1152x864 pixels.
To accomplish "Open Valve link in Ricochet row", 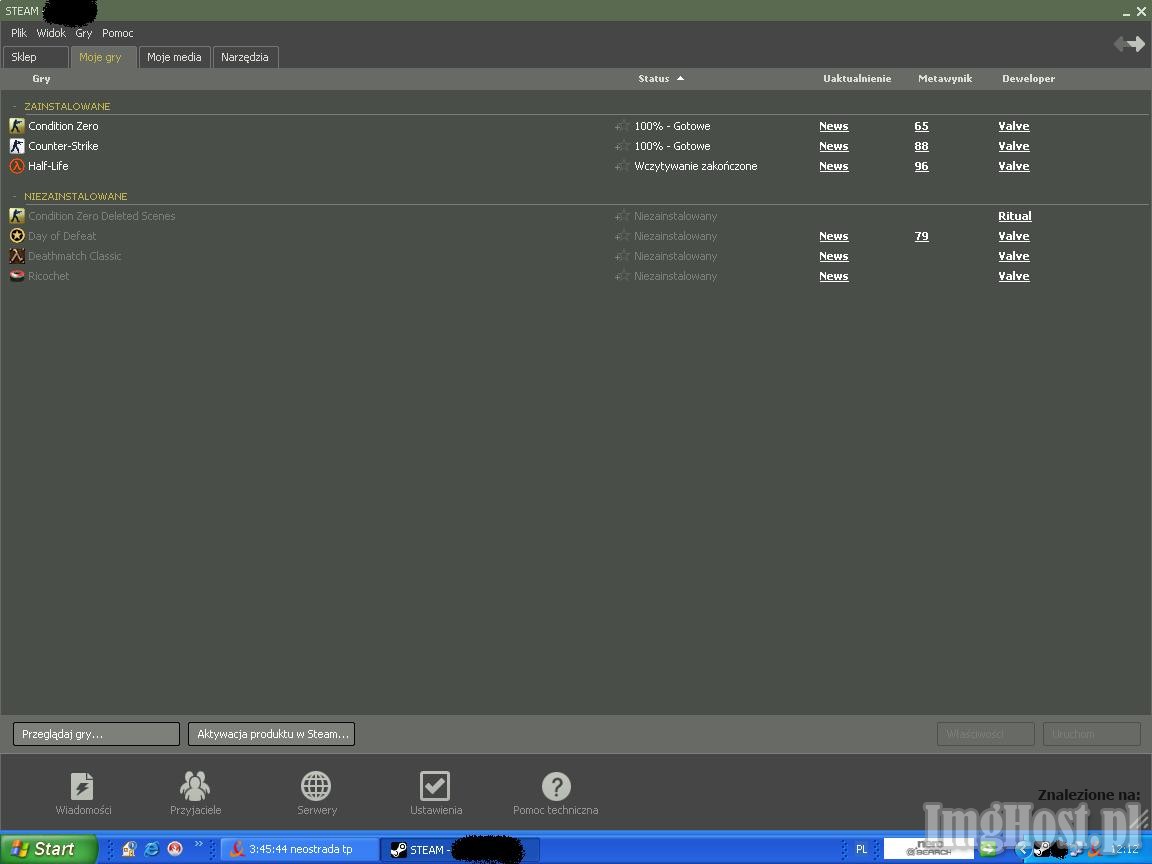I will pos(1013,276).
